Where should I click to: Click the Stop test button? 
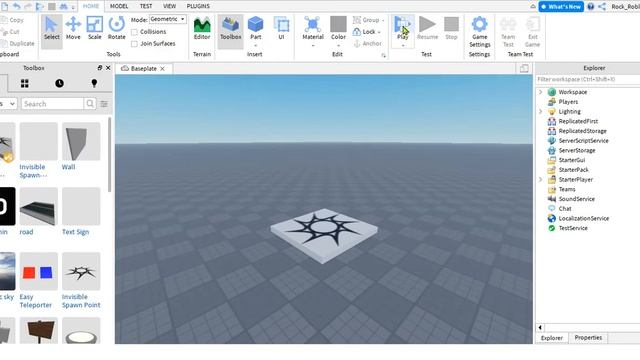tap(451, 28)
